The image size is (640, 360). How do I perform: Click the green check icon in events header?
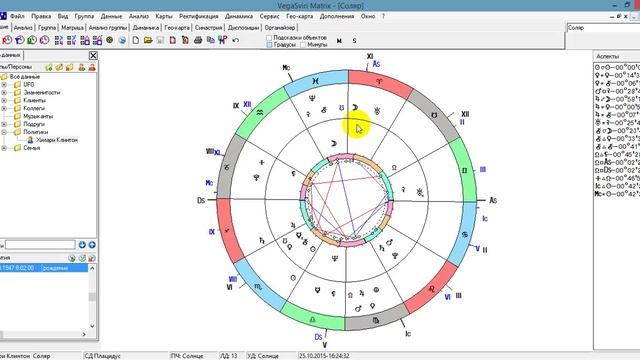(82, 258)
